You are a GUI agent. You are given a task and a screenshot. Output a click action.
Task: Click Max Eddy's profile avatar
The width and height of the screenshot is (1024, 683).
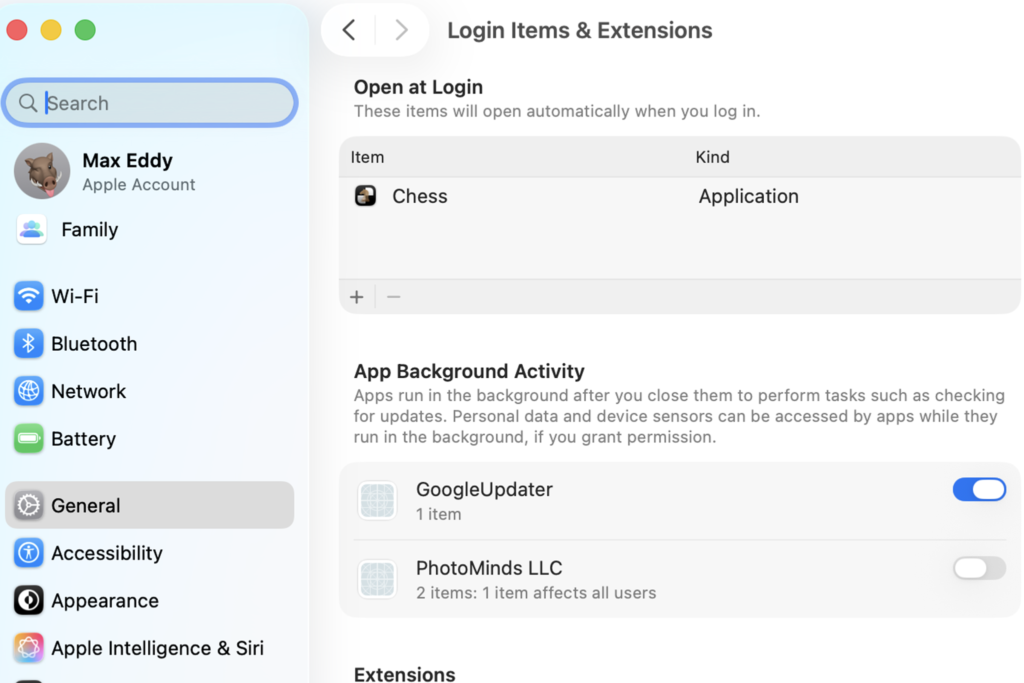coord(41,171)
